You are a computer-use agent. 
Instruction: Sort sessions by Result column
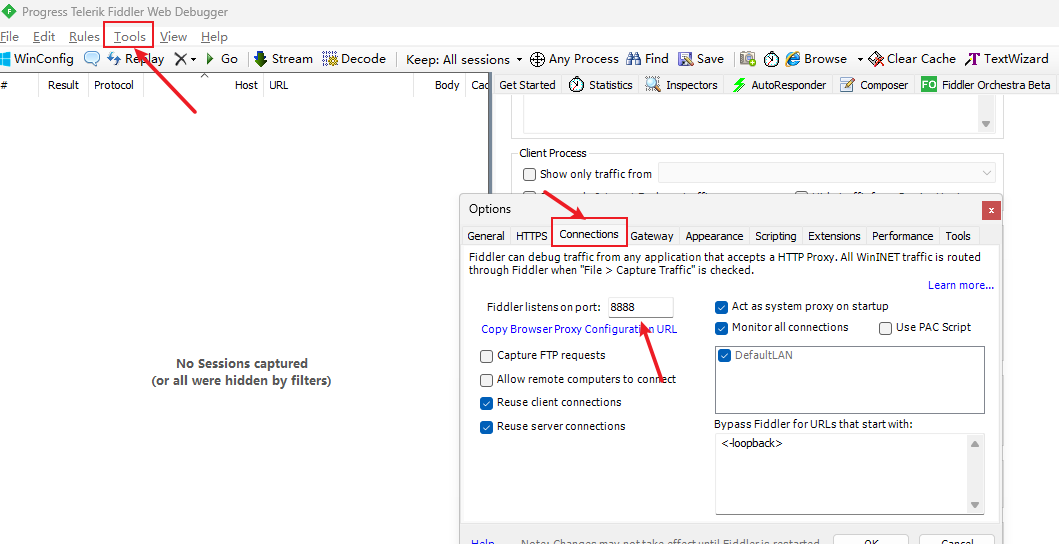tap(63, 85)
